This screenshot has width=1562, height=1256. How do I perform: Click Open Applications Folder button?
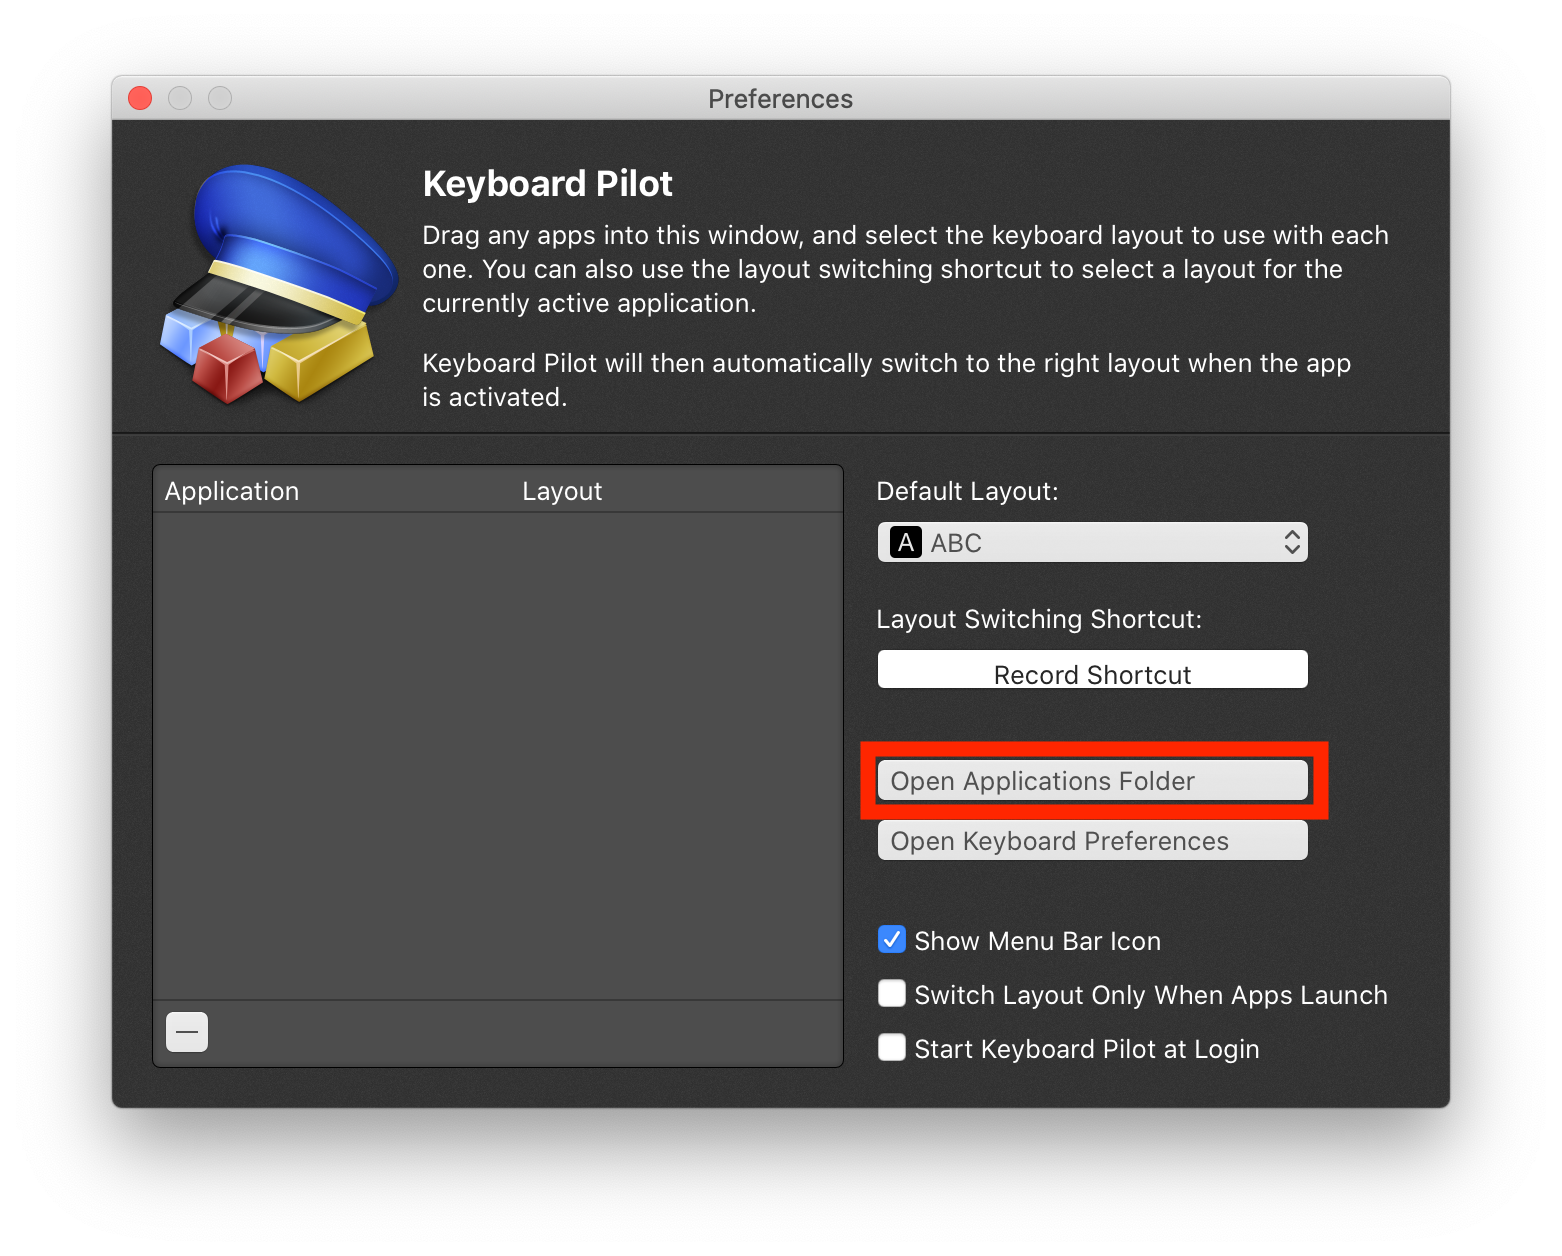click(x=1092, y=781)
